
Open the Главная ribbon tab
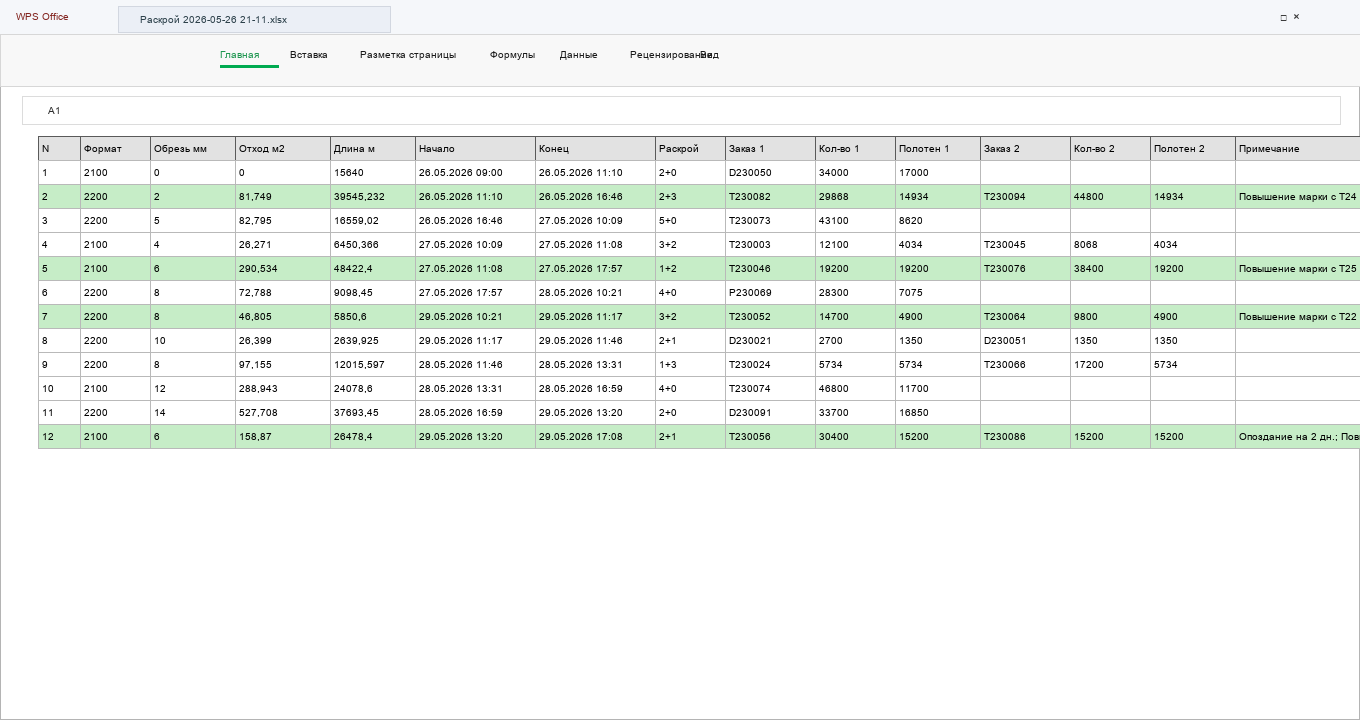240,55
